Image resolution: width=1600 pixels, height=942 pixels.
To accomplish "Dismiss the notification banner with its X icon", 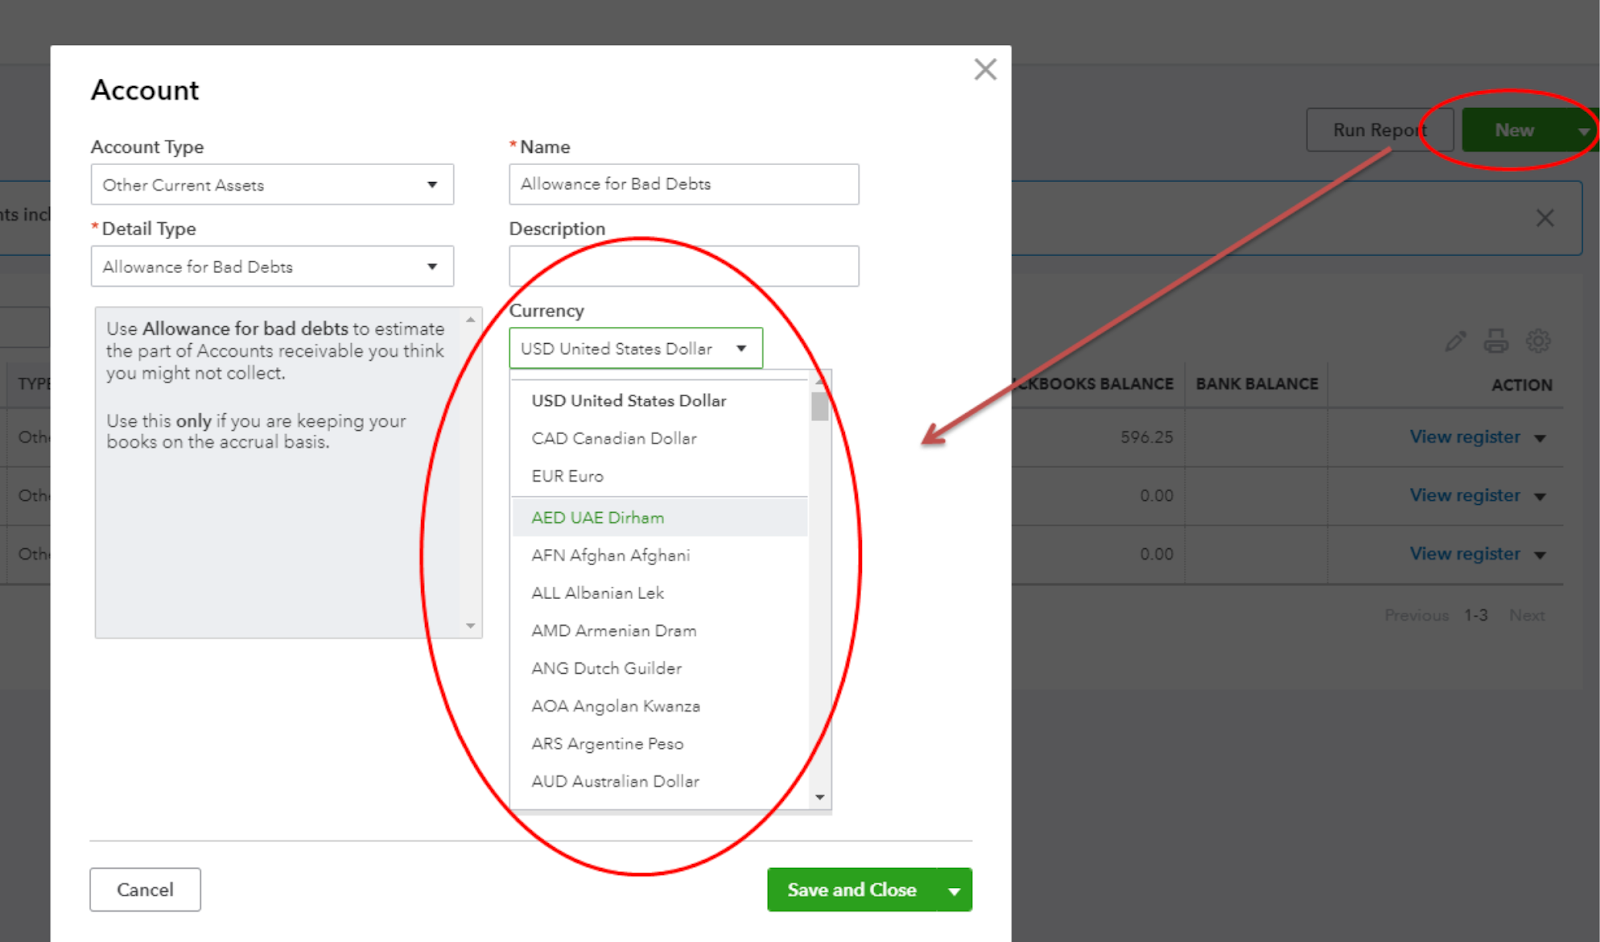I will tap(1544, 217).
